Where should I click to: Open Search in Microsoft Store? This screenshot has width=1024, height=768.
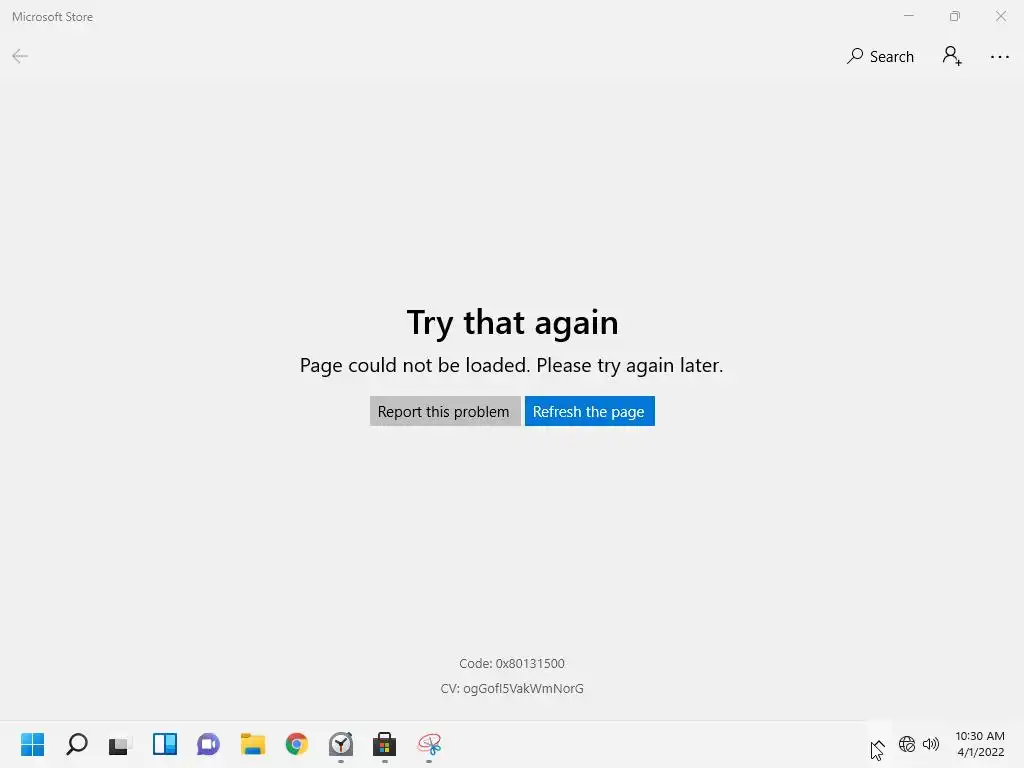coord(880,56)
